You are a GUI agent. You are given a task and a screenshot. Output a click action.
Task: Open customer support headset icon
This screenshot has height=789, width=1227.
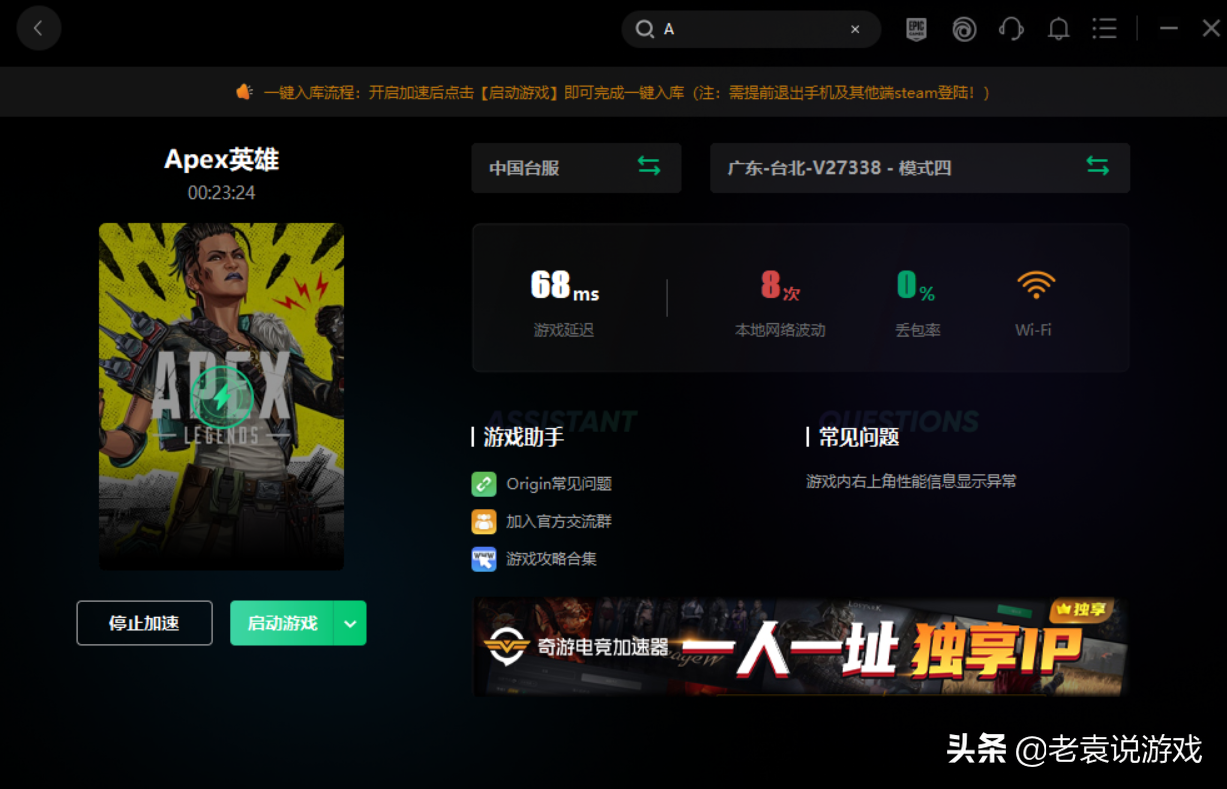click(1011, 29)
